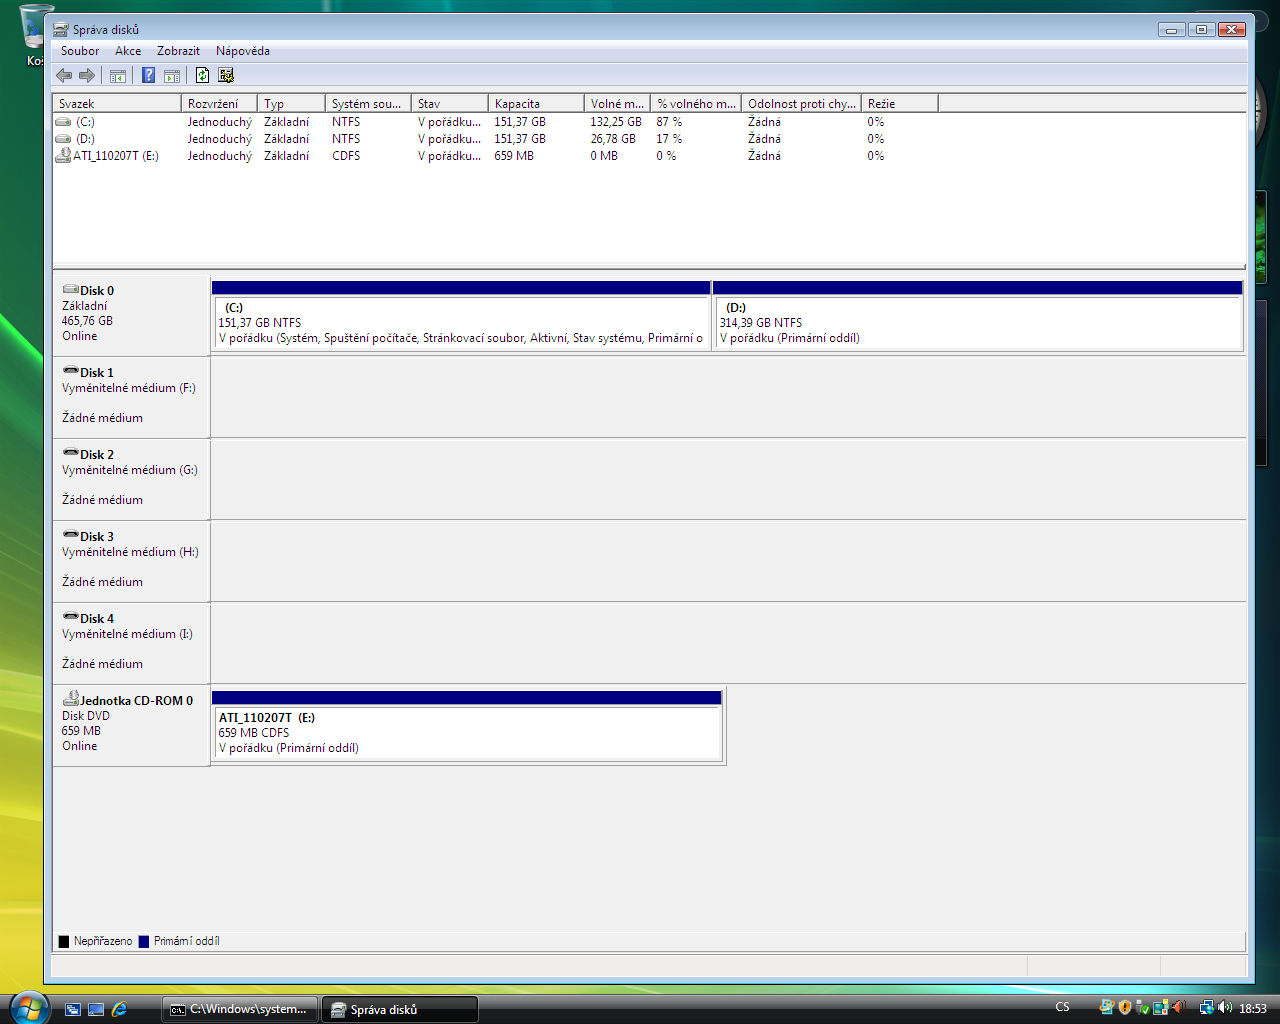Open the Zobrazit menu
1280x1024 pixels.
coord(178,51)
